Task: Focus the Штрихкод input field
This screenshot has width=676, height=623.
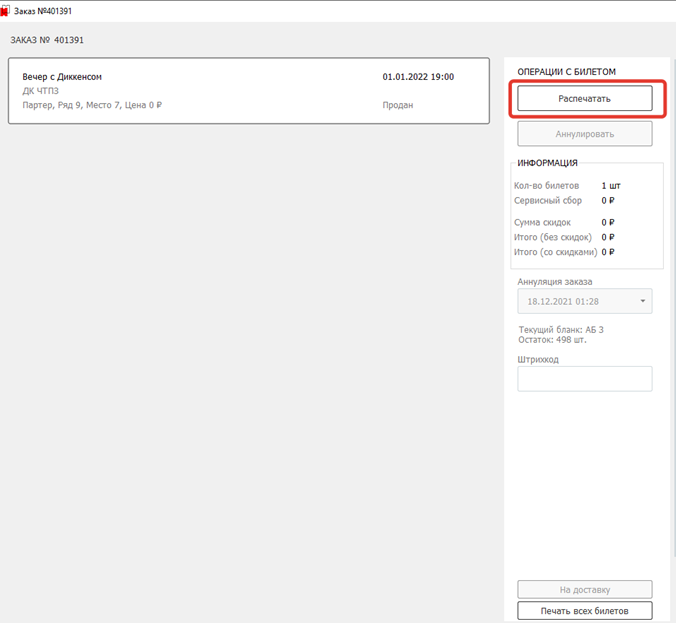Action: tap(584, 378)
